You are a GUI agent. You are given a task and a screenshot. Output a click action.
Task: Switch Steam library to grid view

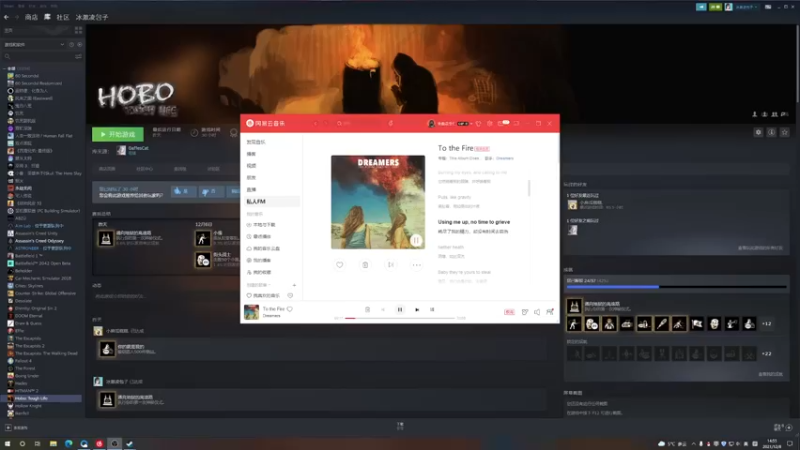click(x=79, y=31)
